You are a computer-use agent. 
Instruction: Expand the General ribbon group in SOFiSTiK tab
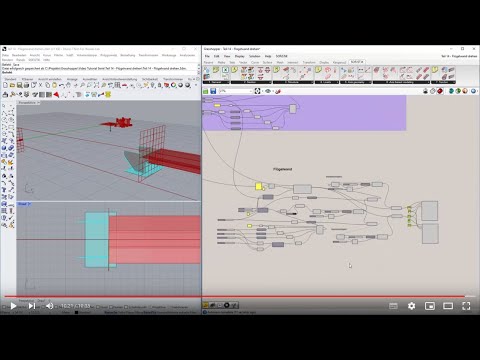(228, 82)
